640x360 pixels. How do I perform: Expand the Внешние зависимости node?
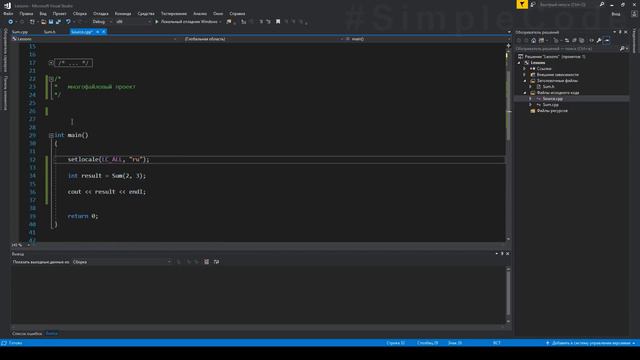tap(524, 75)
